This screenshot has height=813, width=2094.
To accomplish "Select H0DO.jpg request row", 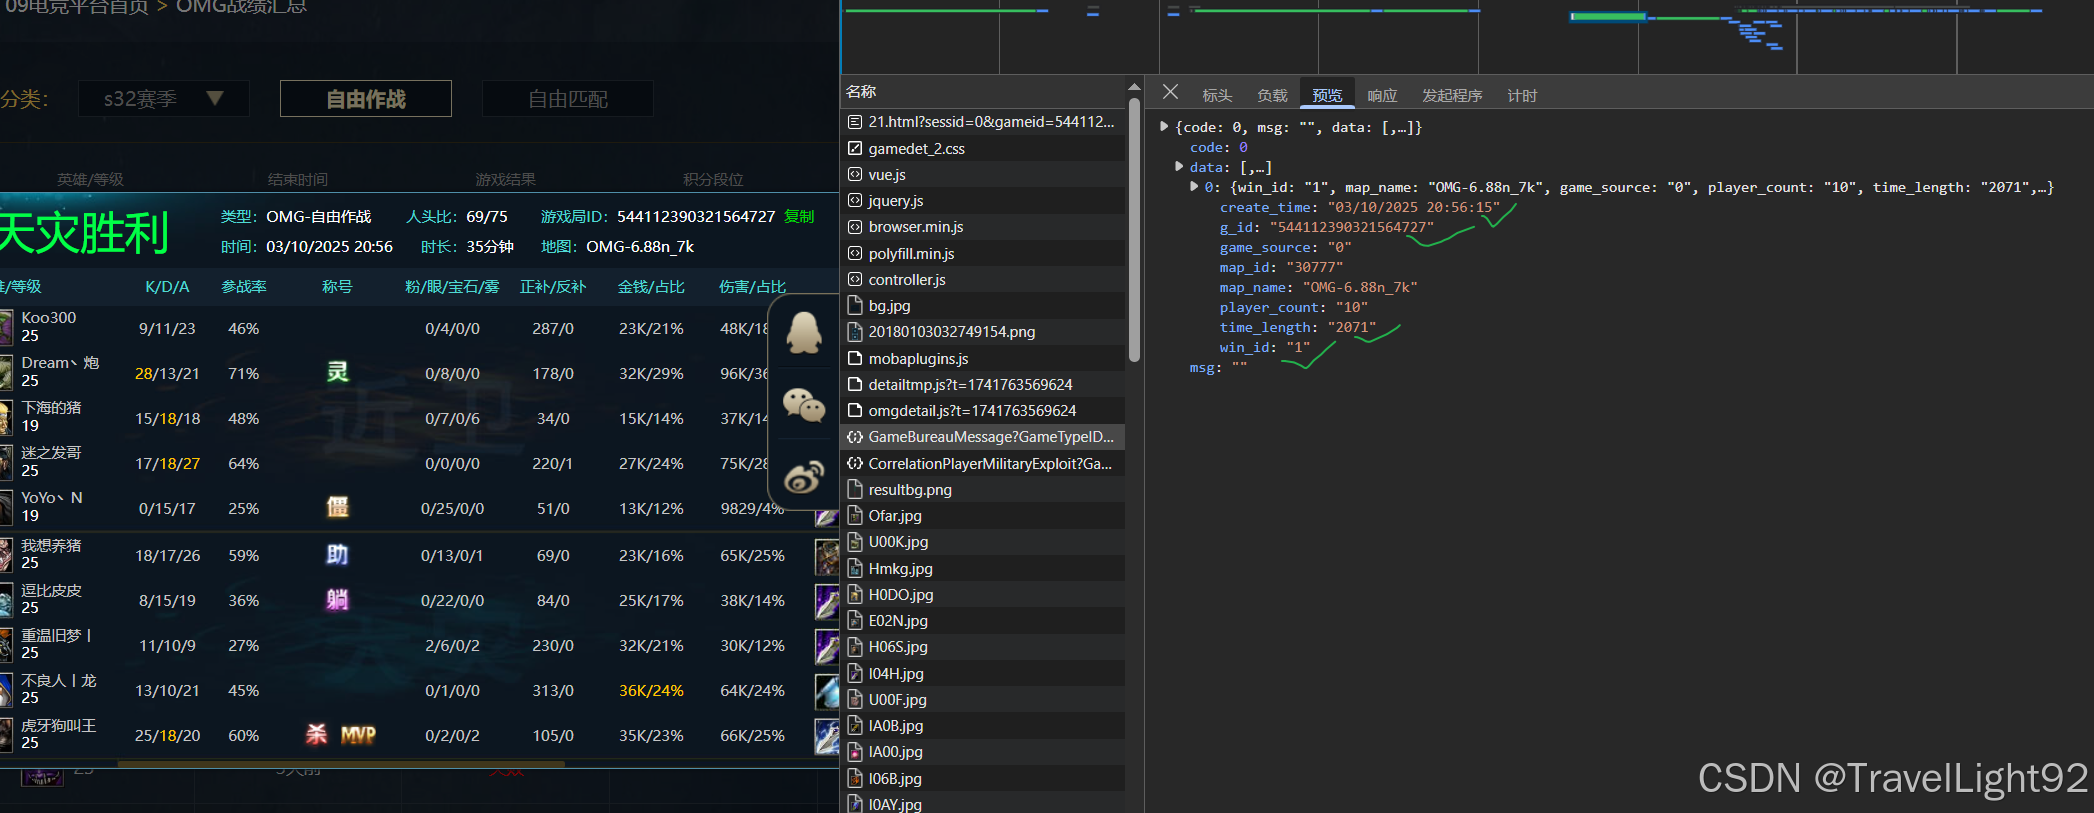I will (x=984, y=594).
